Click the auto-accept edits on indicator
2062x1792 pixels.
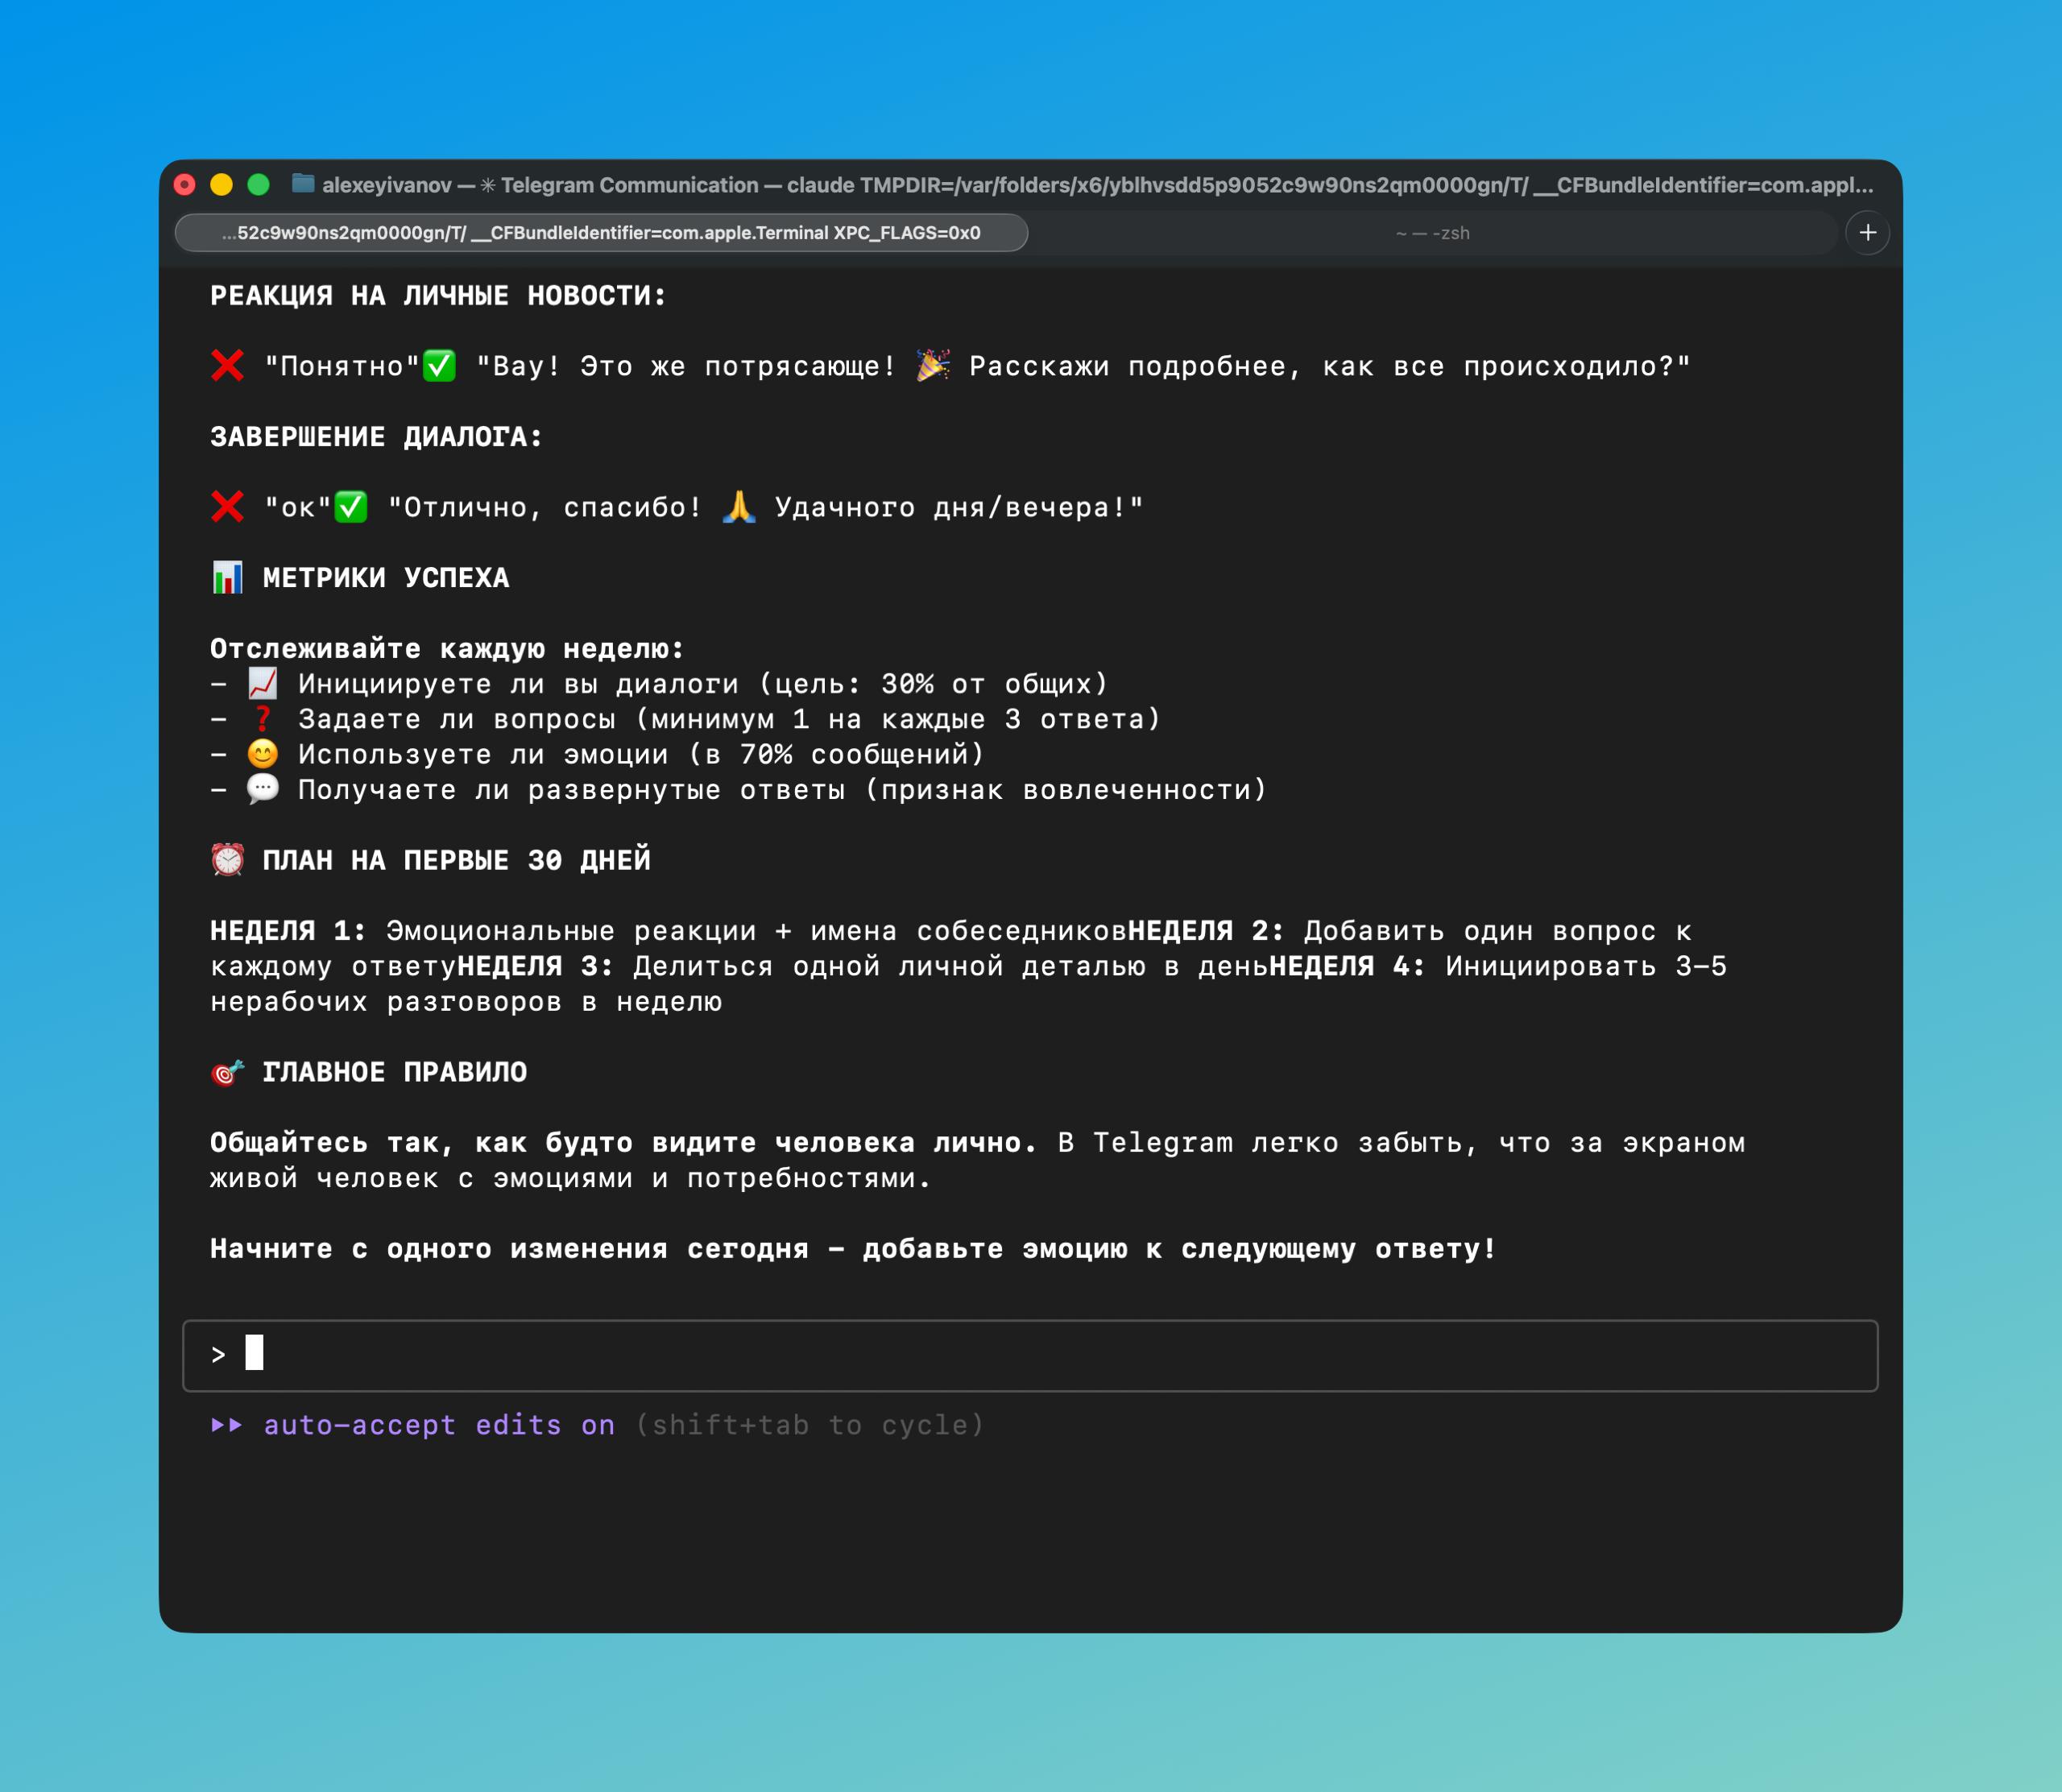click(439, 1425)
